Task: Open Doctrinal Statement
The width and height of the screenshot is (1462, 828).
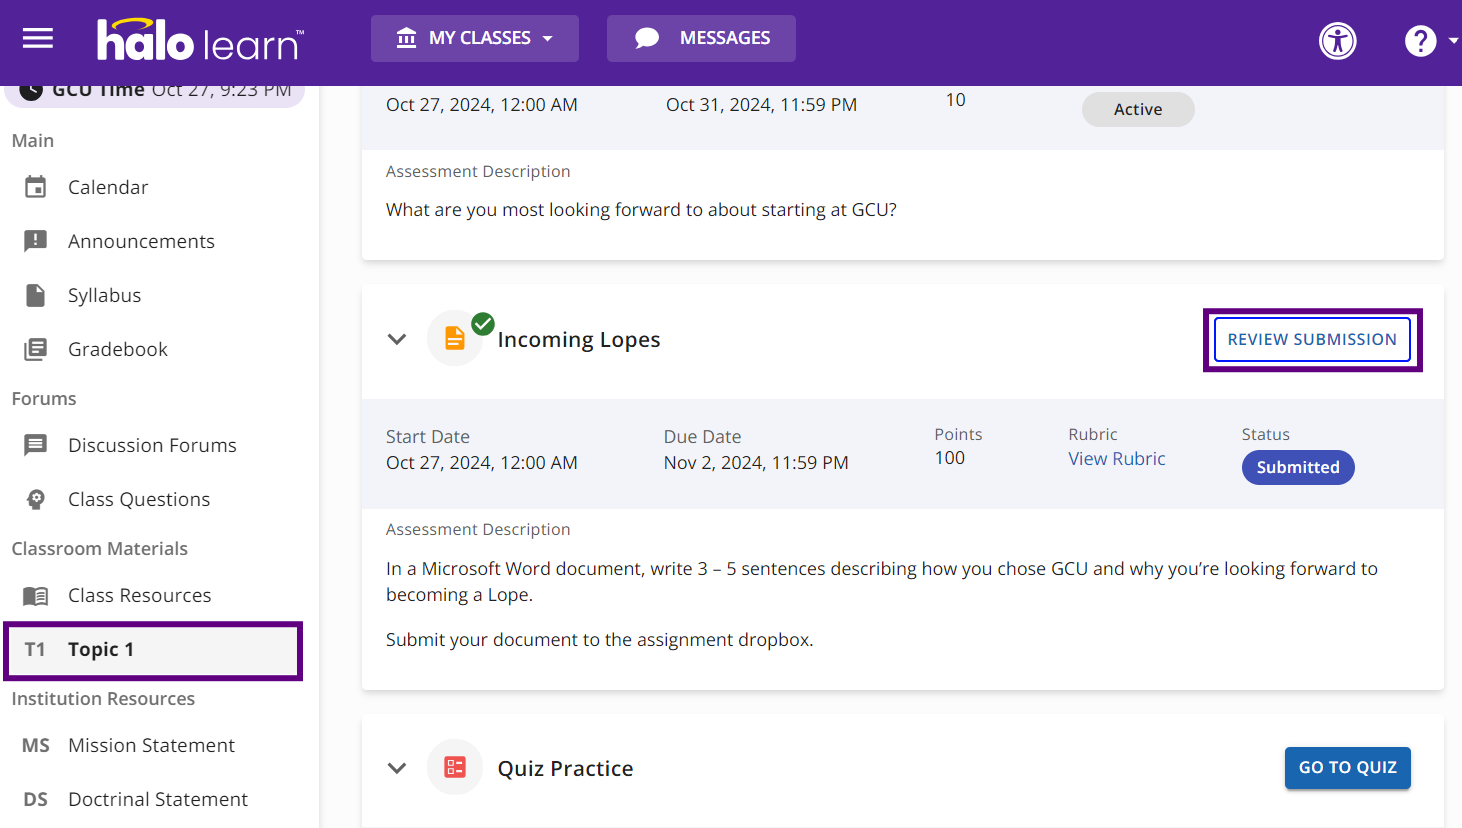Action: [158, 799]
